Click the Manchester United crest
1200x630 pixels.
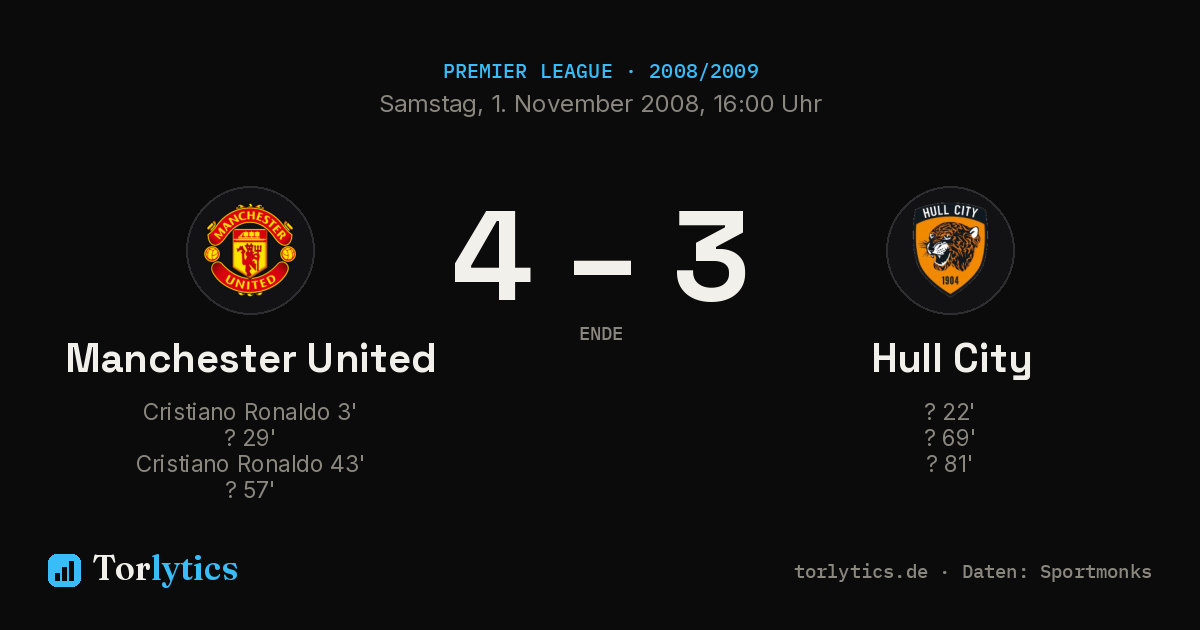tap(250, 250)
